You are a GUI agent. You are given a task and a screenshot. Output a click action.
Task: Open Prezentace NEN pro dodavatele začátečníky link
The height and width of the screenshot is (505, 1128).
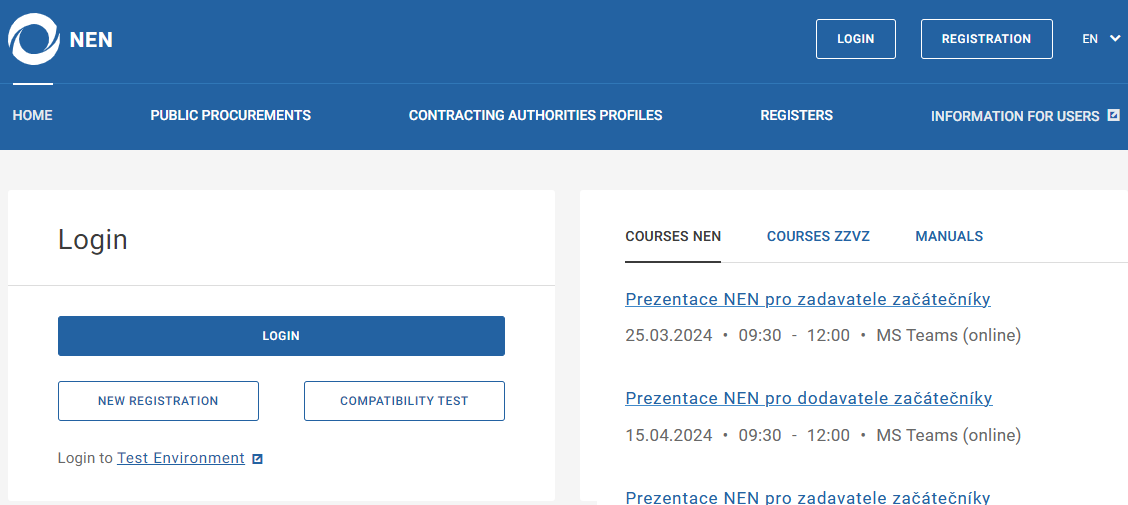click(x=808, y=398)
